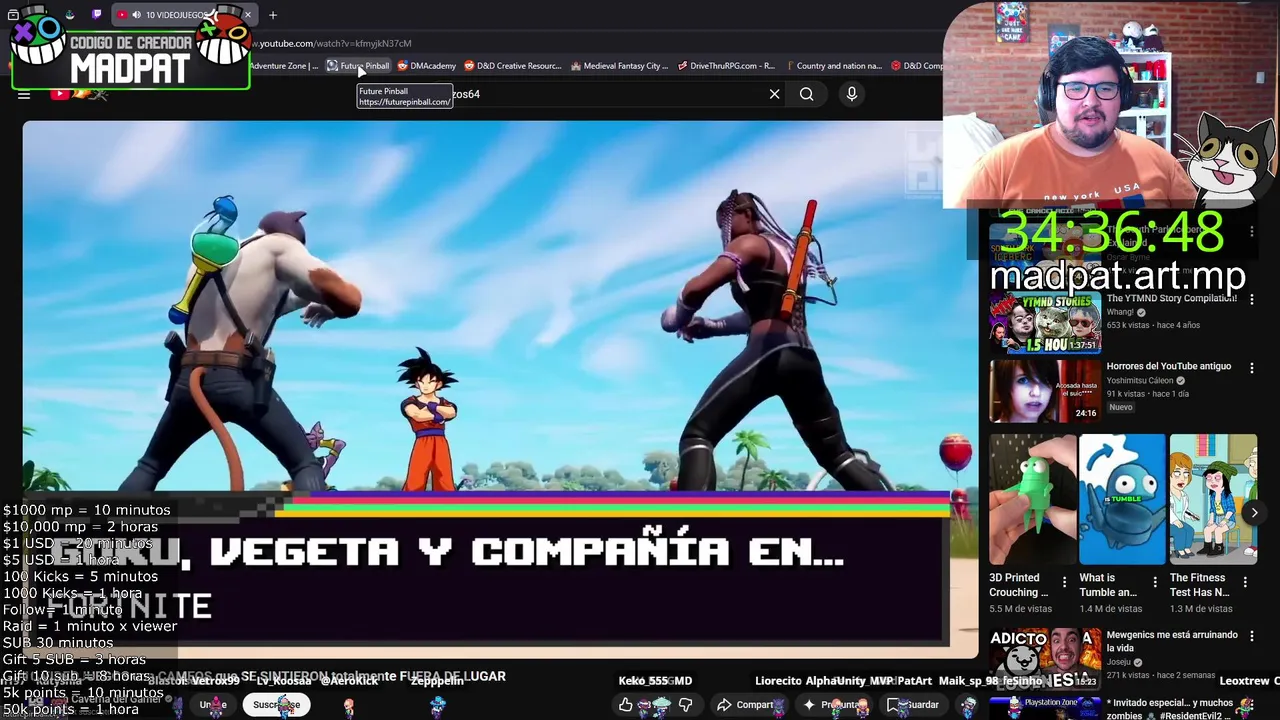The width and height of the screenshot is (1280, 720).
Task: Click the Guardar save button
Action: 914,705
